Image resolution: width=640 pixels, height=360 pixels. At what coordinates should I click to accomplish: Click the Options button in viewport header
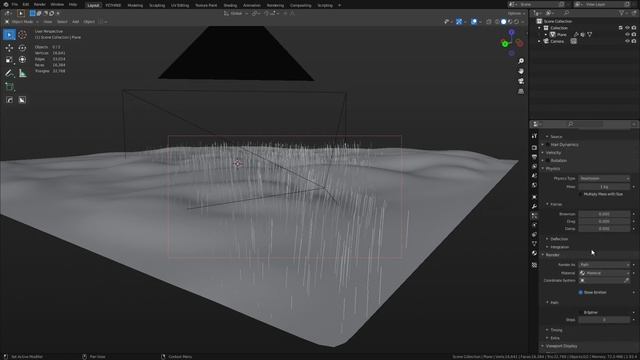(516, 13)
